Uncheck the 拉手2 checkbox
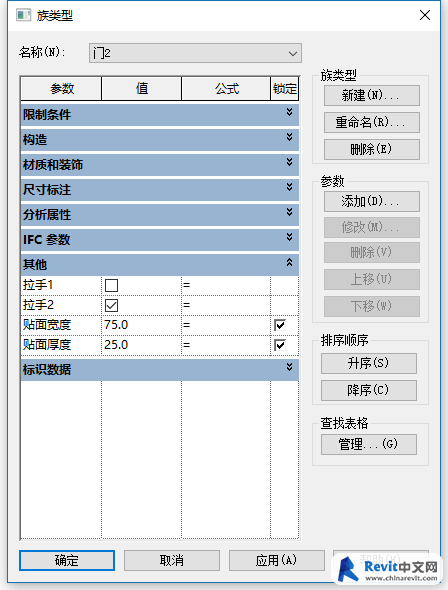Image resolution: width=448 pixels, height=590 pixels. click(x=111, y=305)
